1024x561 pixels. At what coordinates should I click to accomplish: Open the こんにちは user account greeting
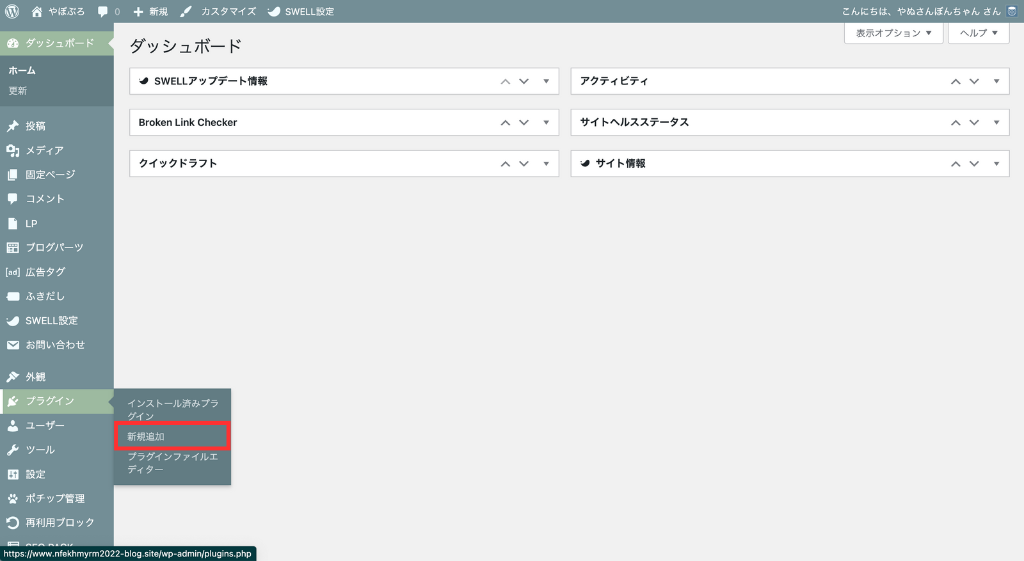(921, 12)
